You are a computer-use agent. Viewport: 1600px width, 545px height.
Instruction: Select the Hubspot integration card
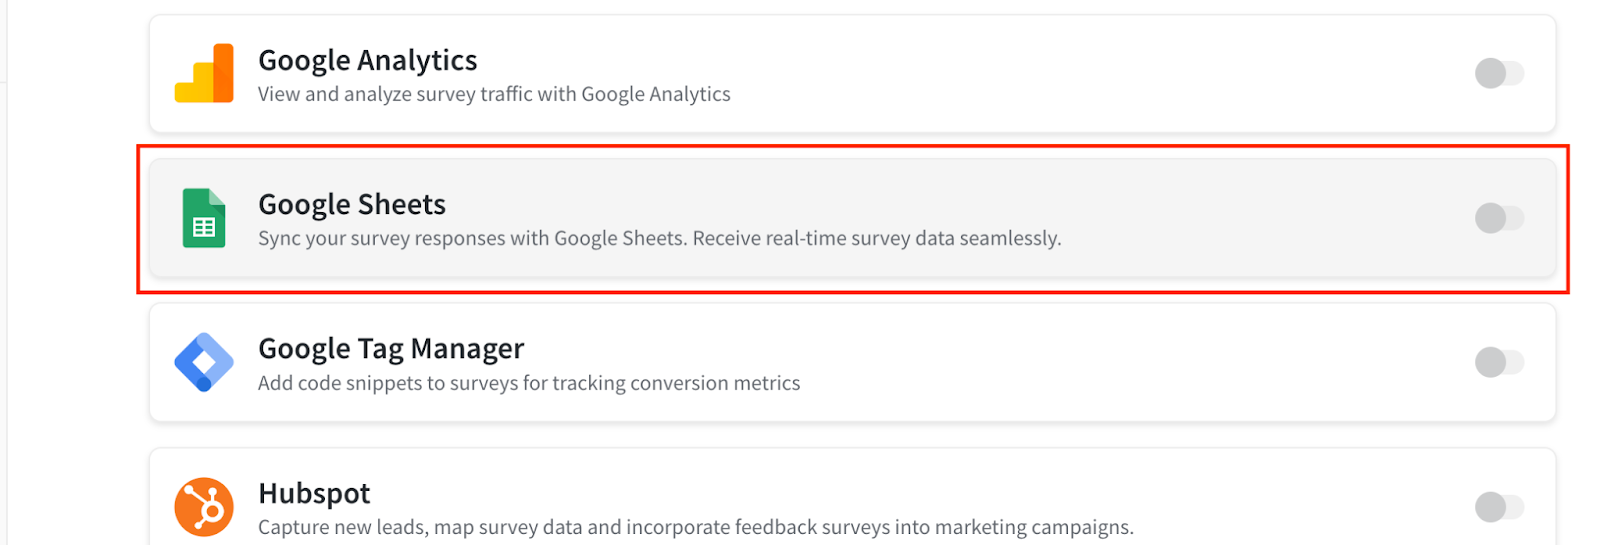click(x=853, y=497)
